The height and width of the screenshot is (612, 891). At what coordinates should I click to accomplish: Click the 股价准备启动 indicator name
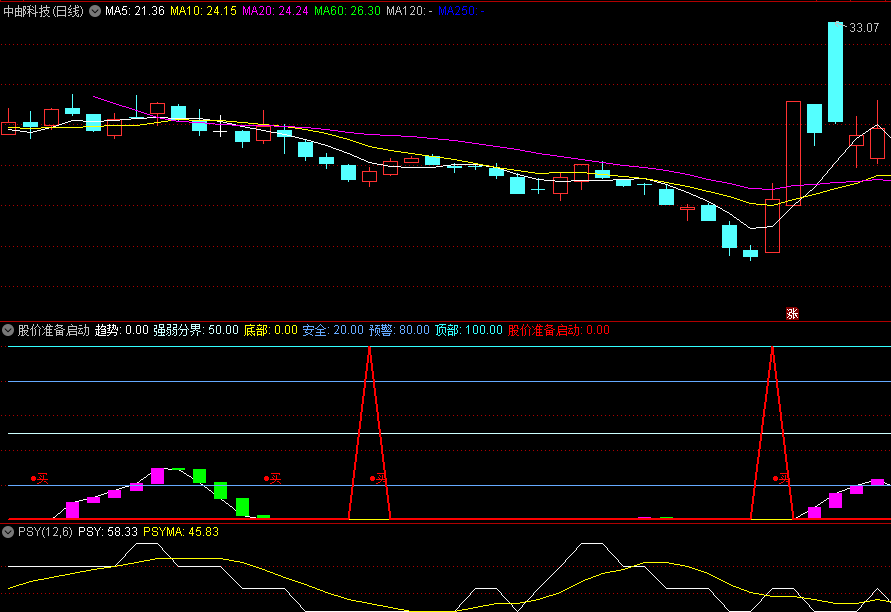(54, 330)
